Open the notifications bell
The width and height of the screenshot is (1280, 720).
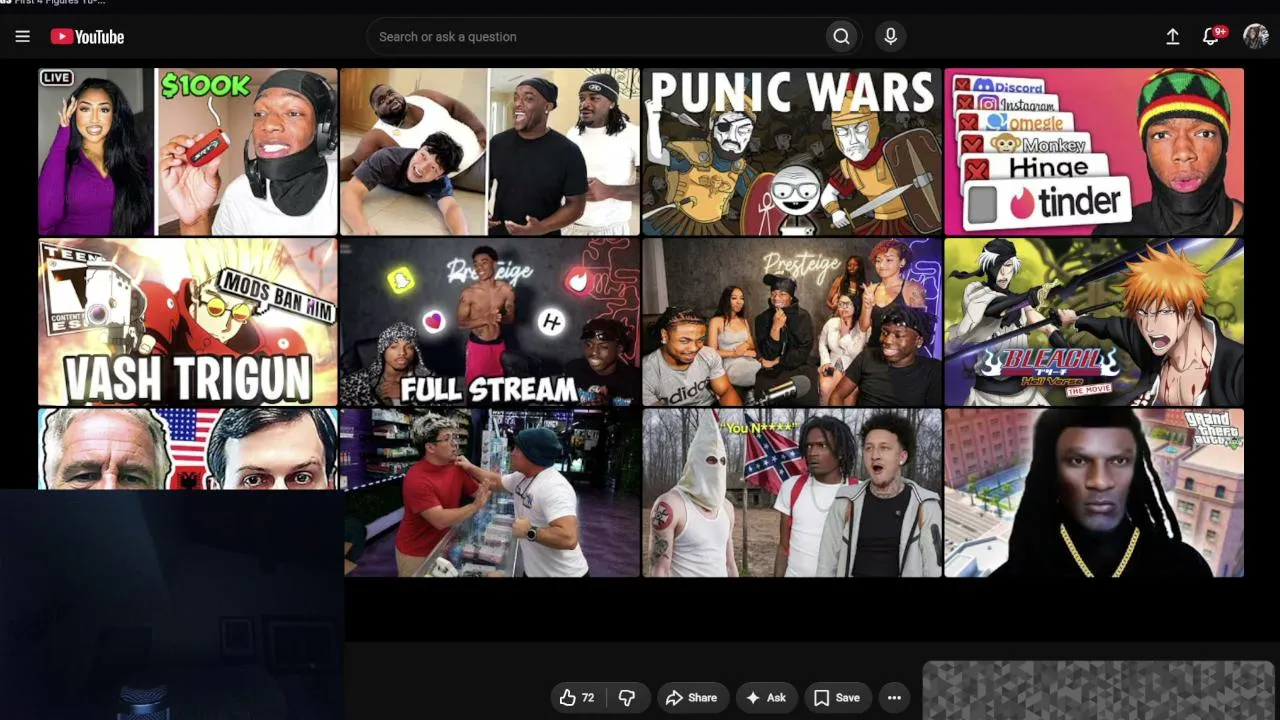[1211, 37]
